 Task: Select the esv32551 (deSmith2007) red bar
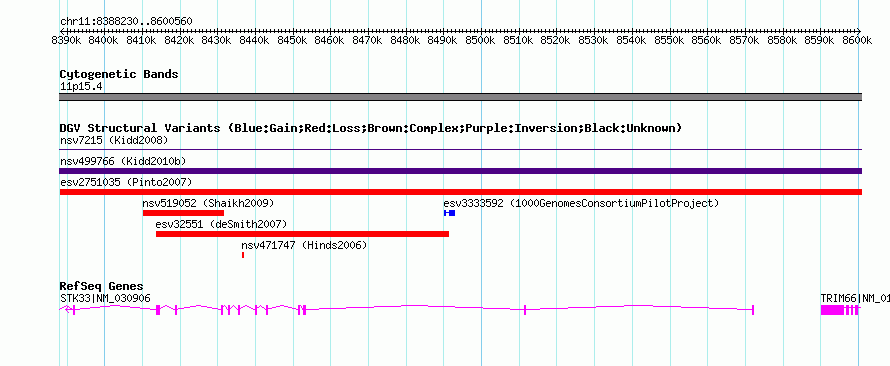pos(303,234)
